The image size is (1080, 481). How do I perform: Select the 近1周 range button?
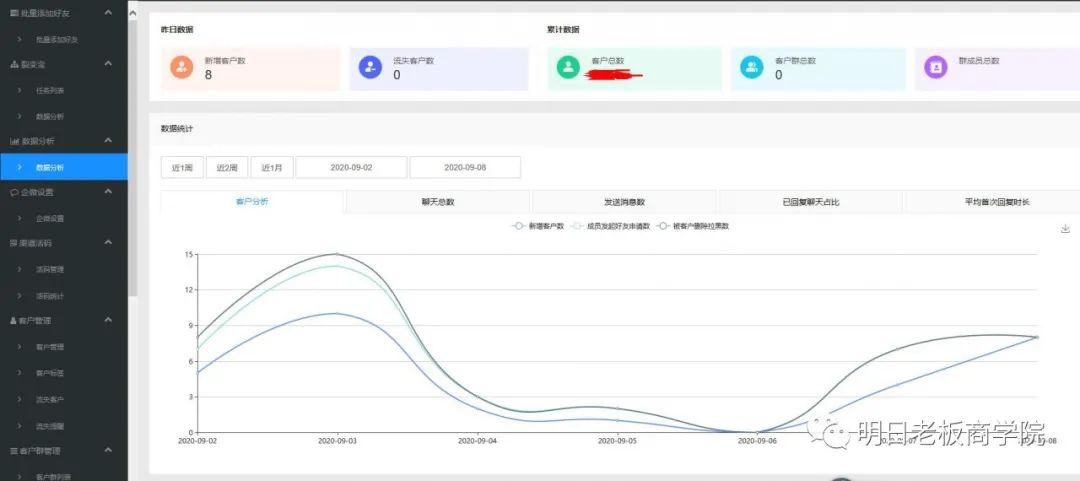pyautogui.click(x=183, y=167)
